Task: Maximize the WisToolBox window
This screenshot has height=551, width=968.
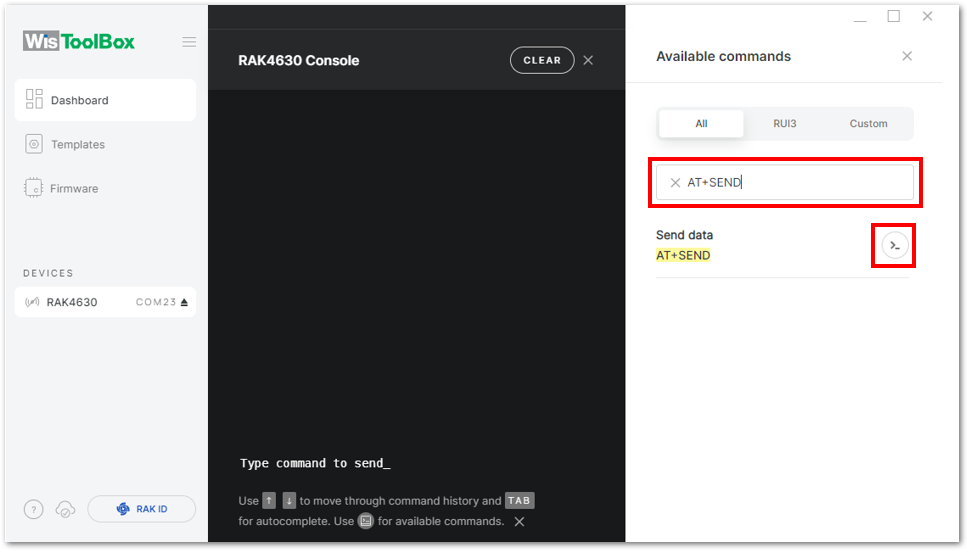Action: (893, 16)
